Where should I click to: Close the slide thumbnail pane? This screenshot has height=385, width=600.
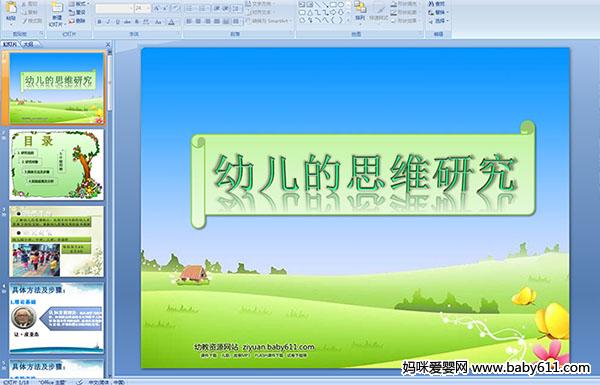point(108,44)
